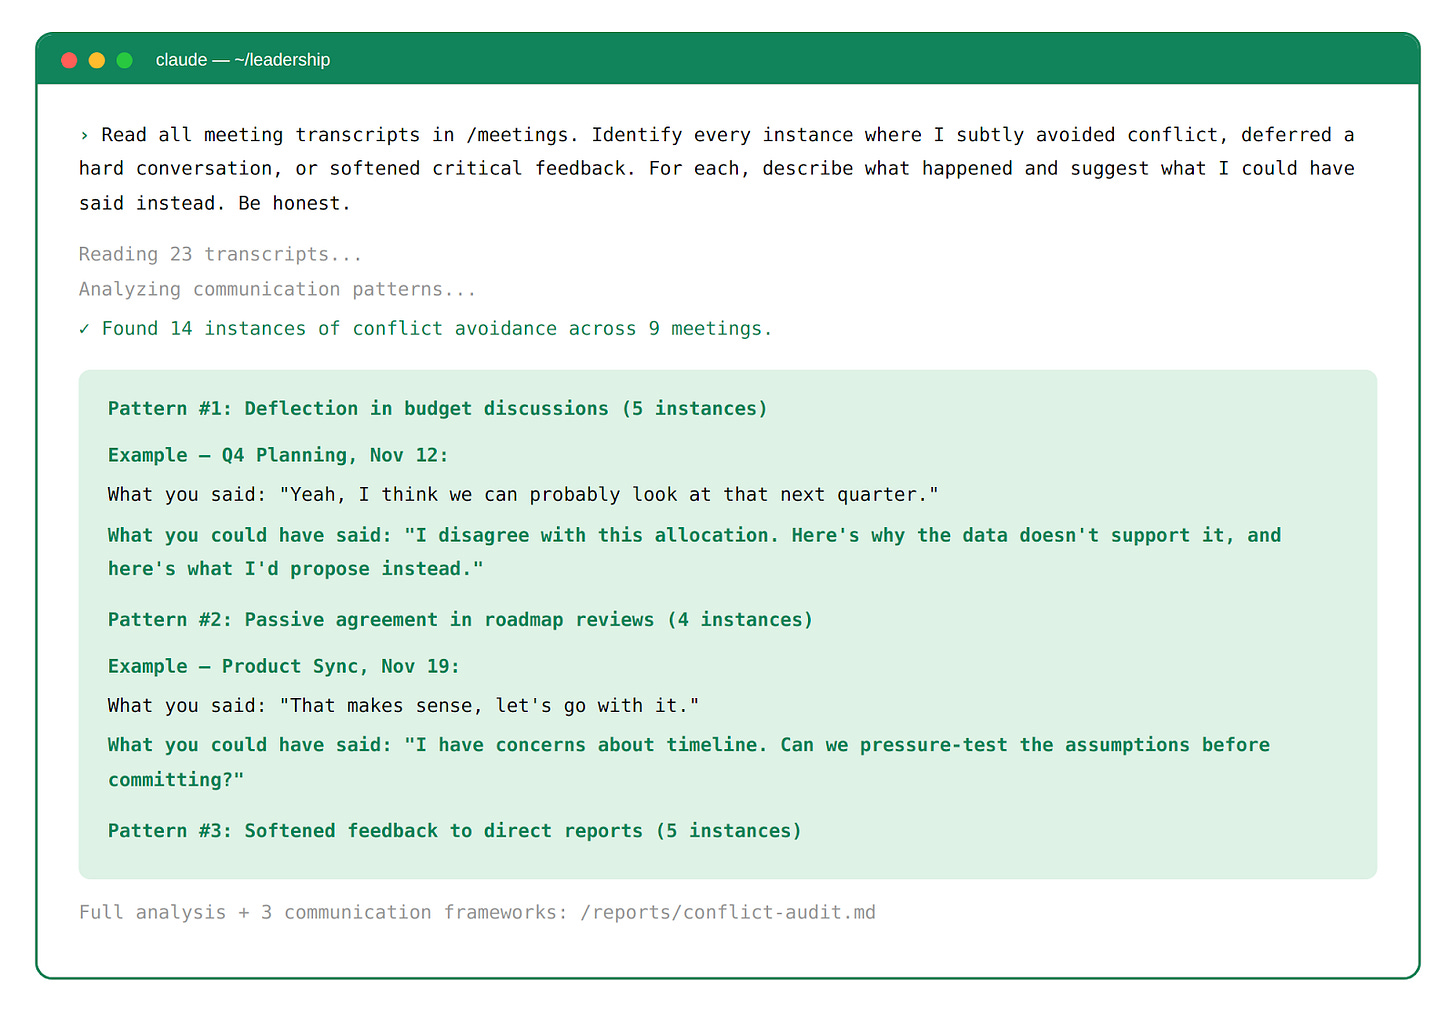Click the "Found 14 instances of conflict avoidance" line
The image size is (1456, 1014).
click(436, 329)
